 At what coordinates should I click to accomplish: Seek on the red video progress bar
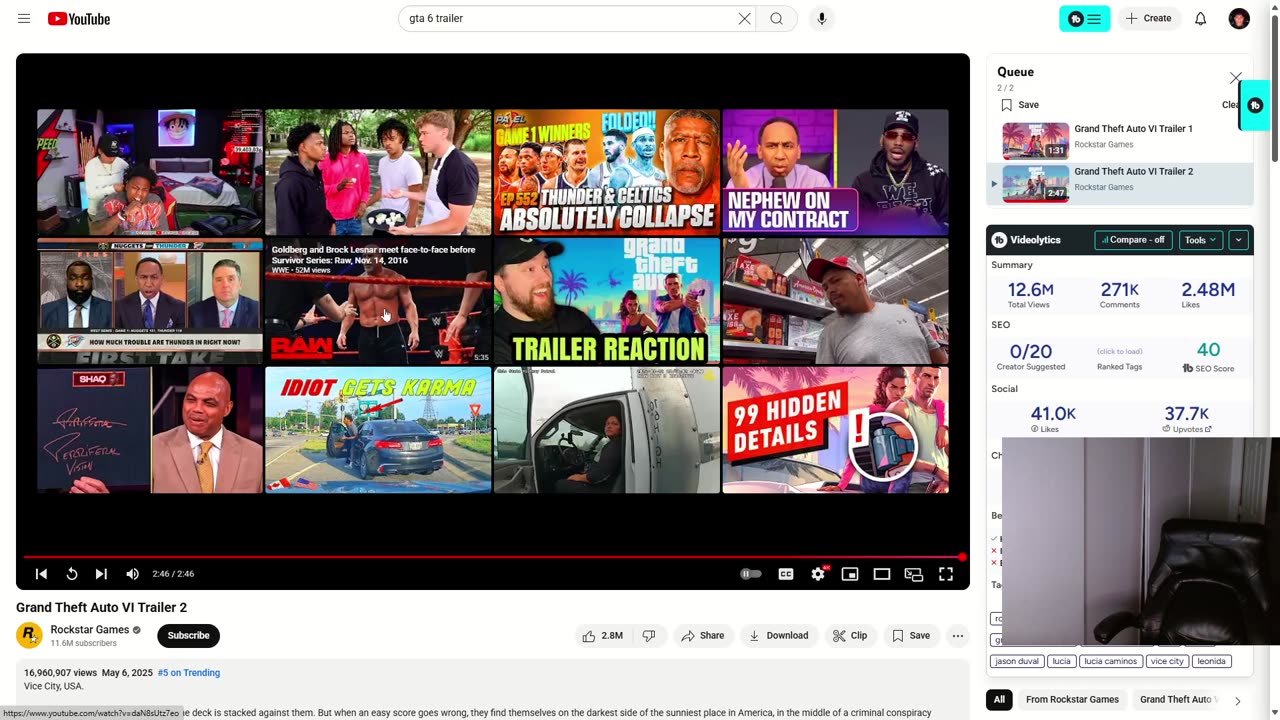point(493,557)
